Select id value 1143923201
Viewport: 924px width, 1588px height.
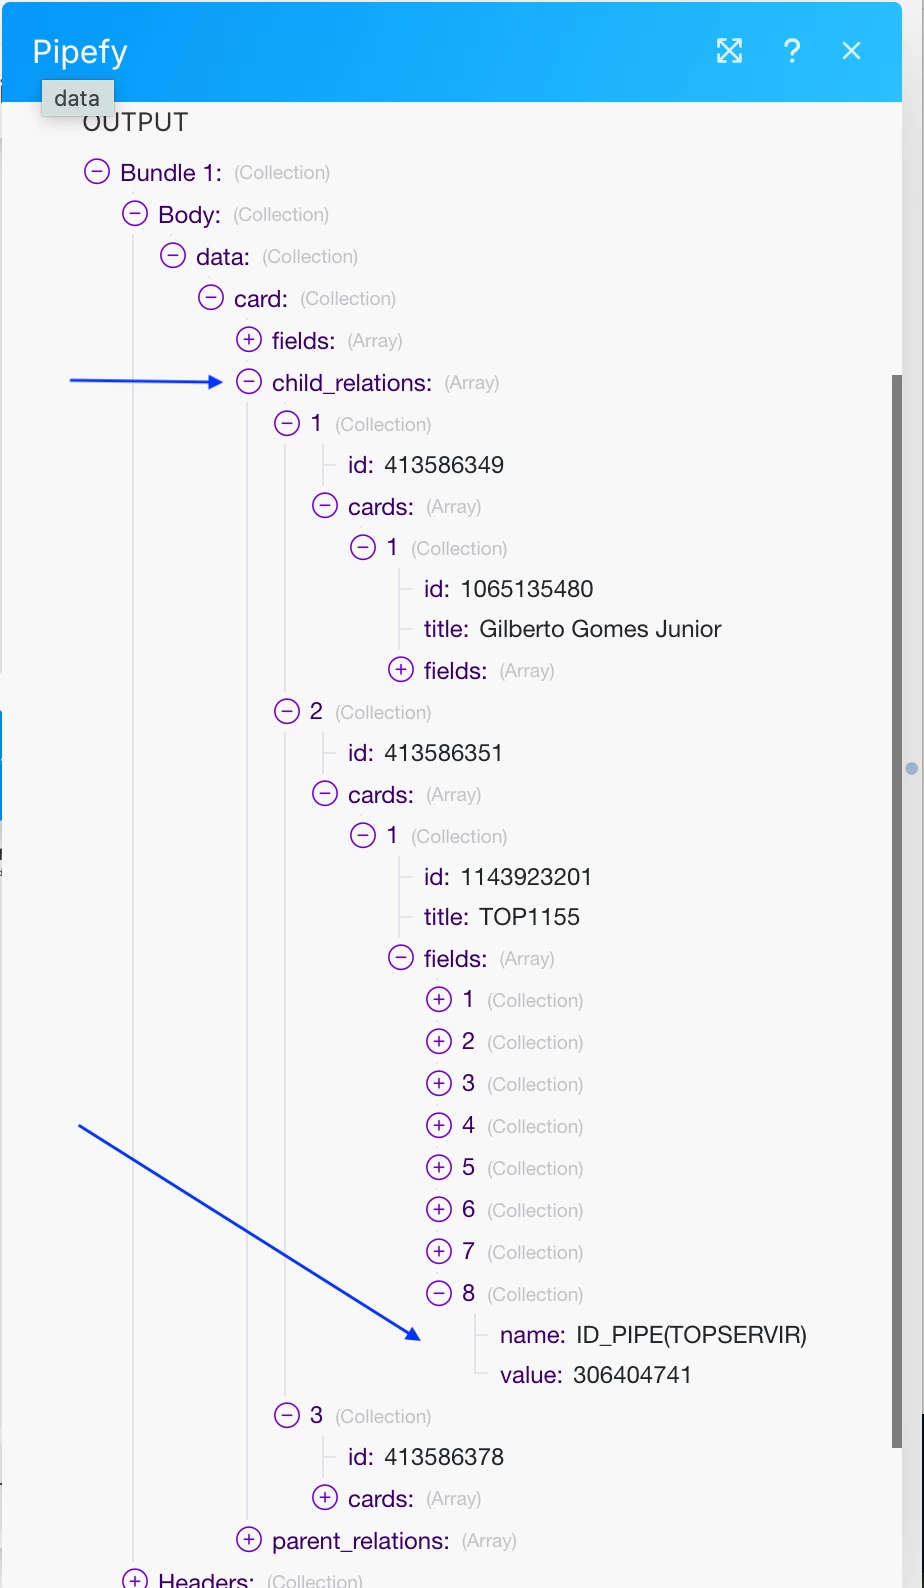pos(526,877)
